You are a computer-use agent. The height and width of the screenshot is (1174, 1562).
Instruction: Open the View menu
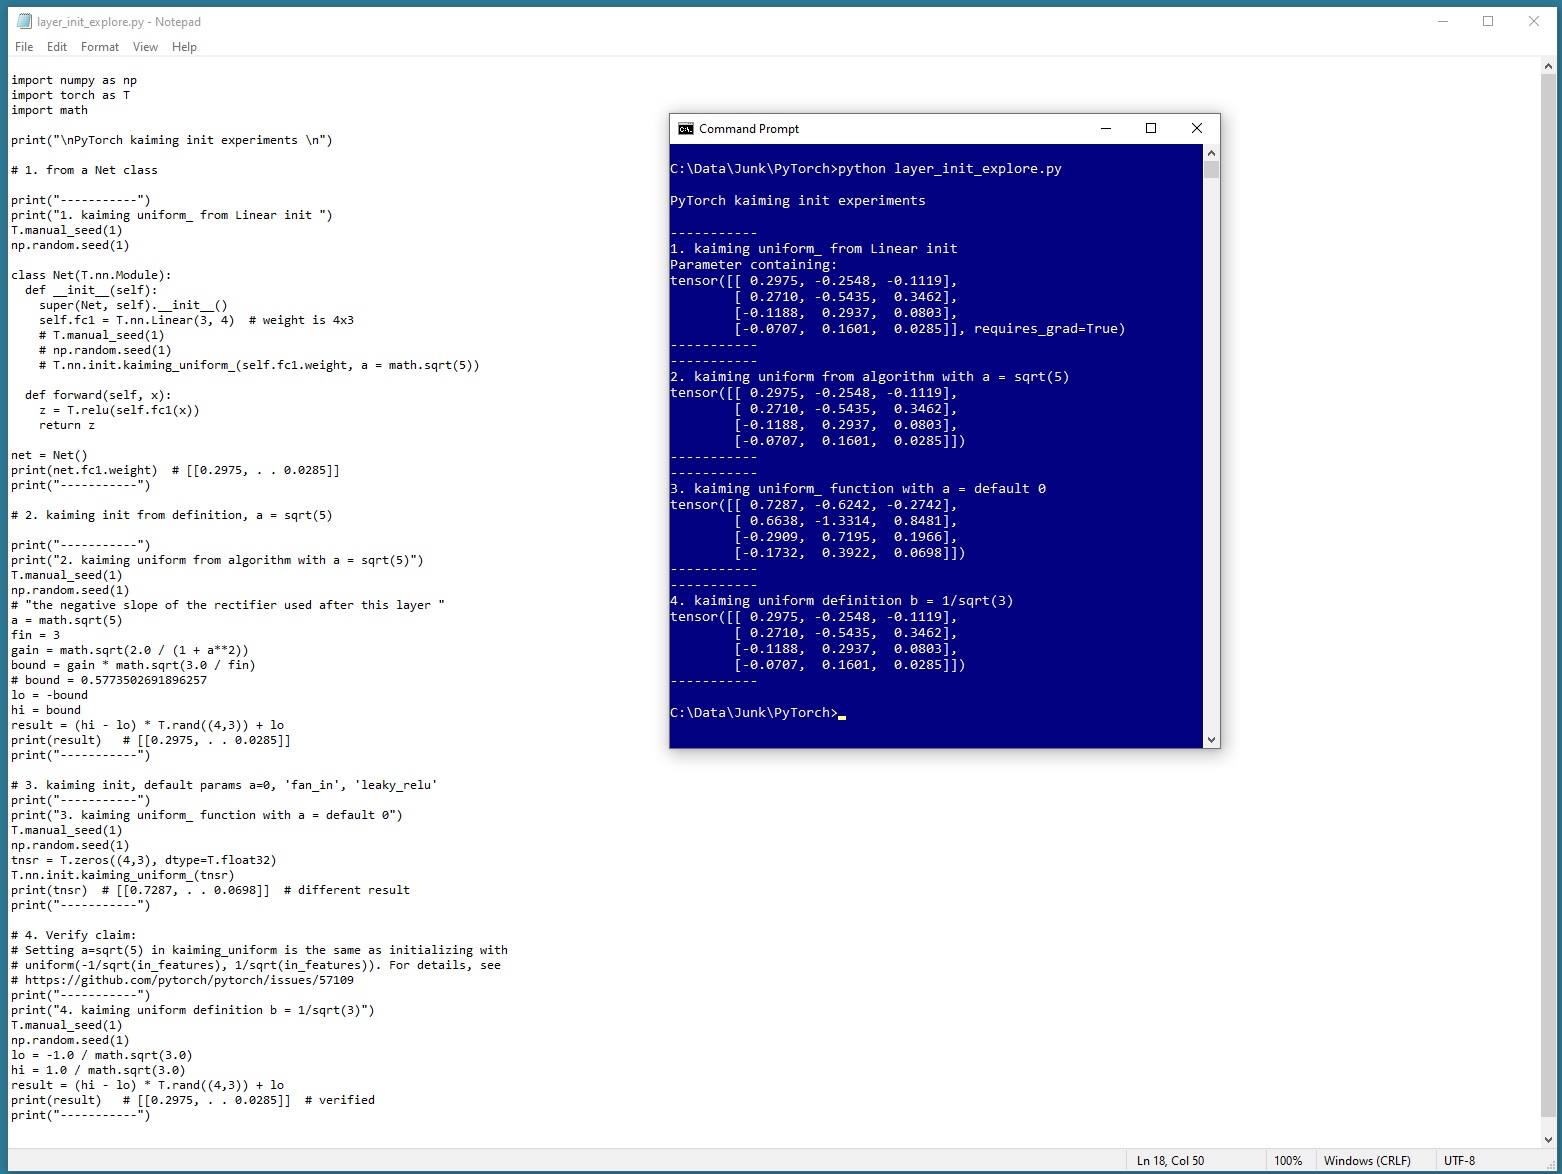tap(145, 46)
